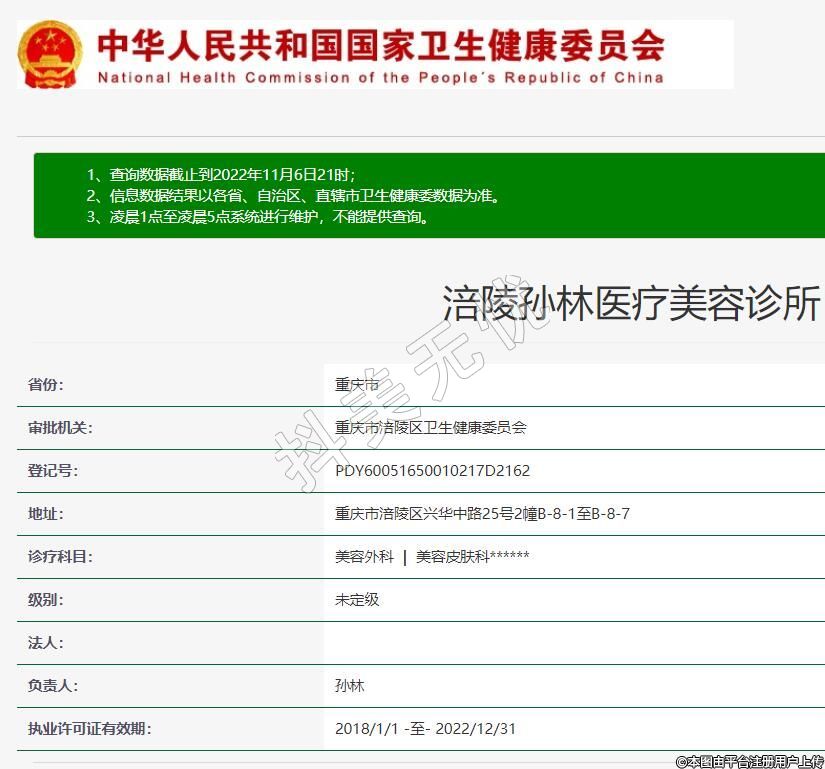Click the 审批机关 row label

coord(60,428)
